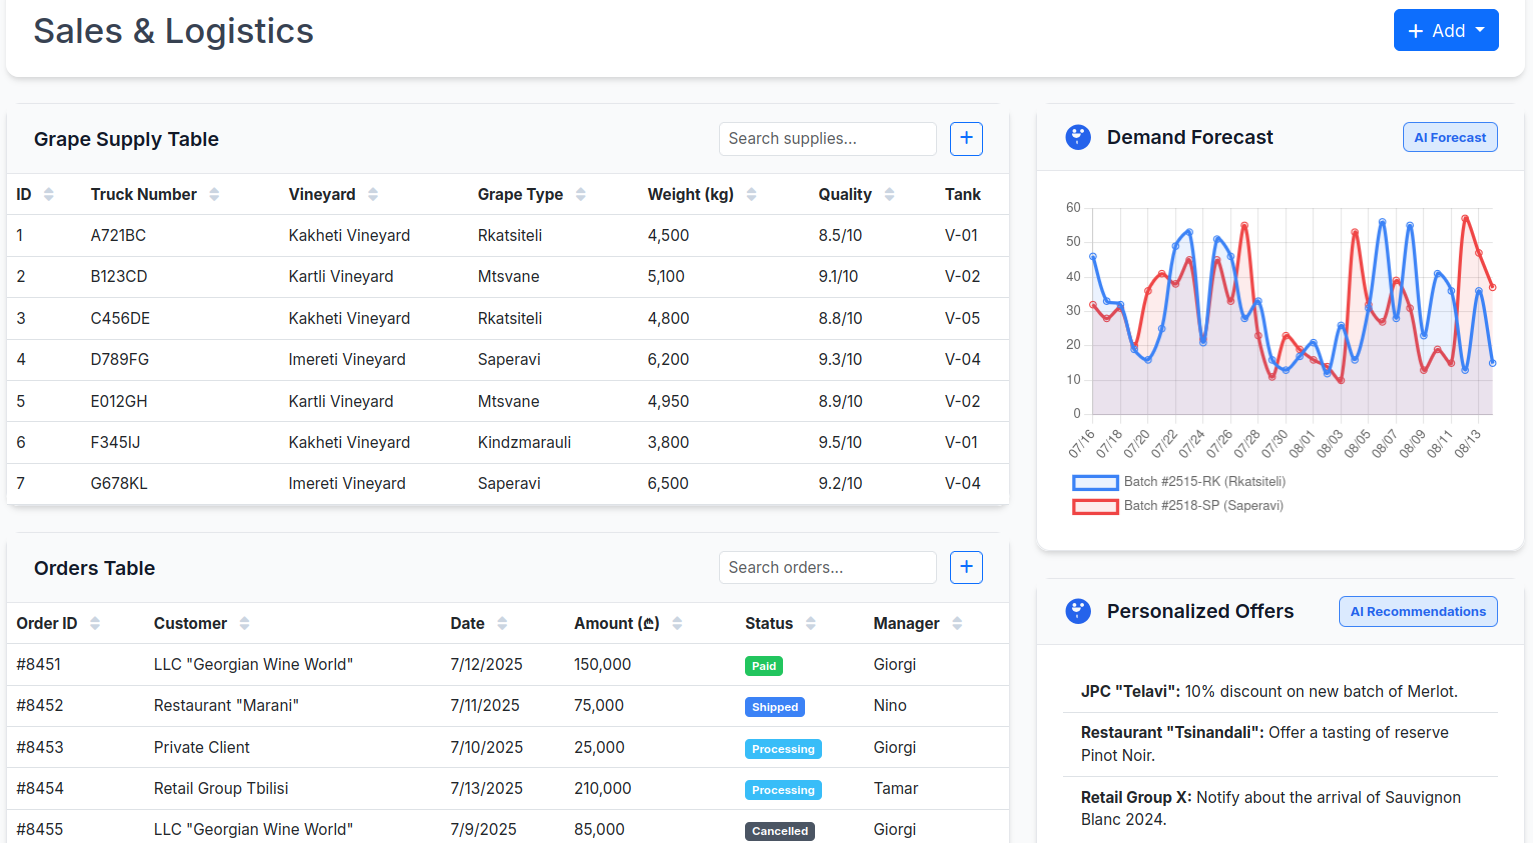Click the AI Recommendations button
This screenshot has height=843, width=1533.
tap(1417, 611)
